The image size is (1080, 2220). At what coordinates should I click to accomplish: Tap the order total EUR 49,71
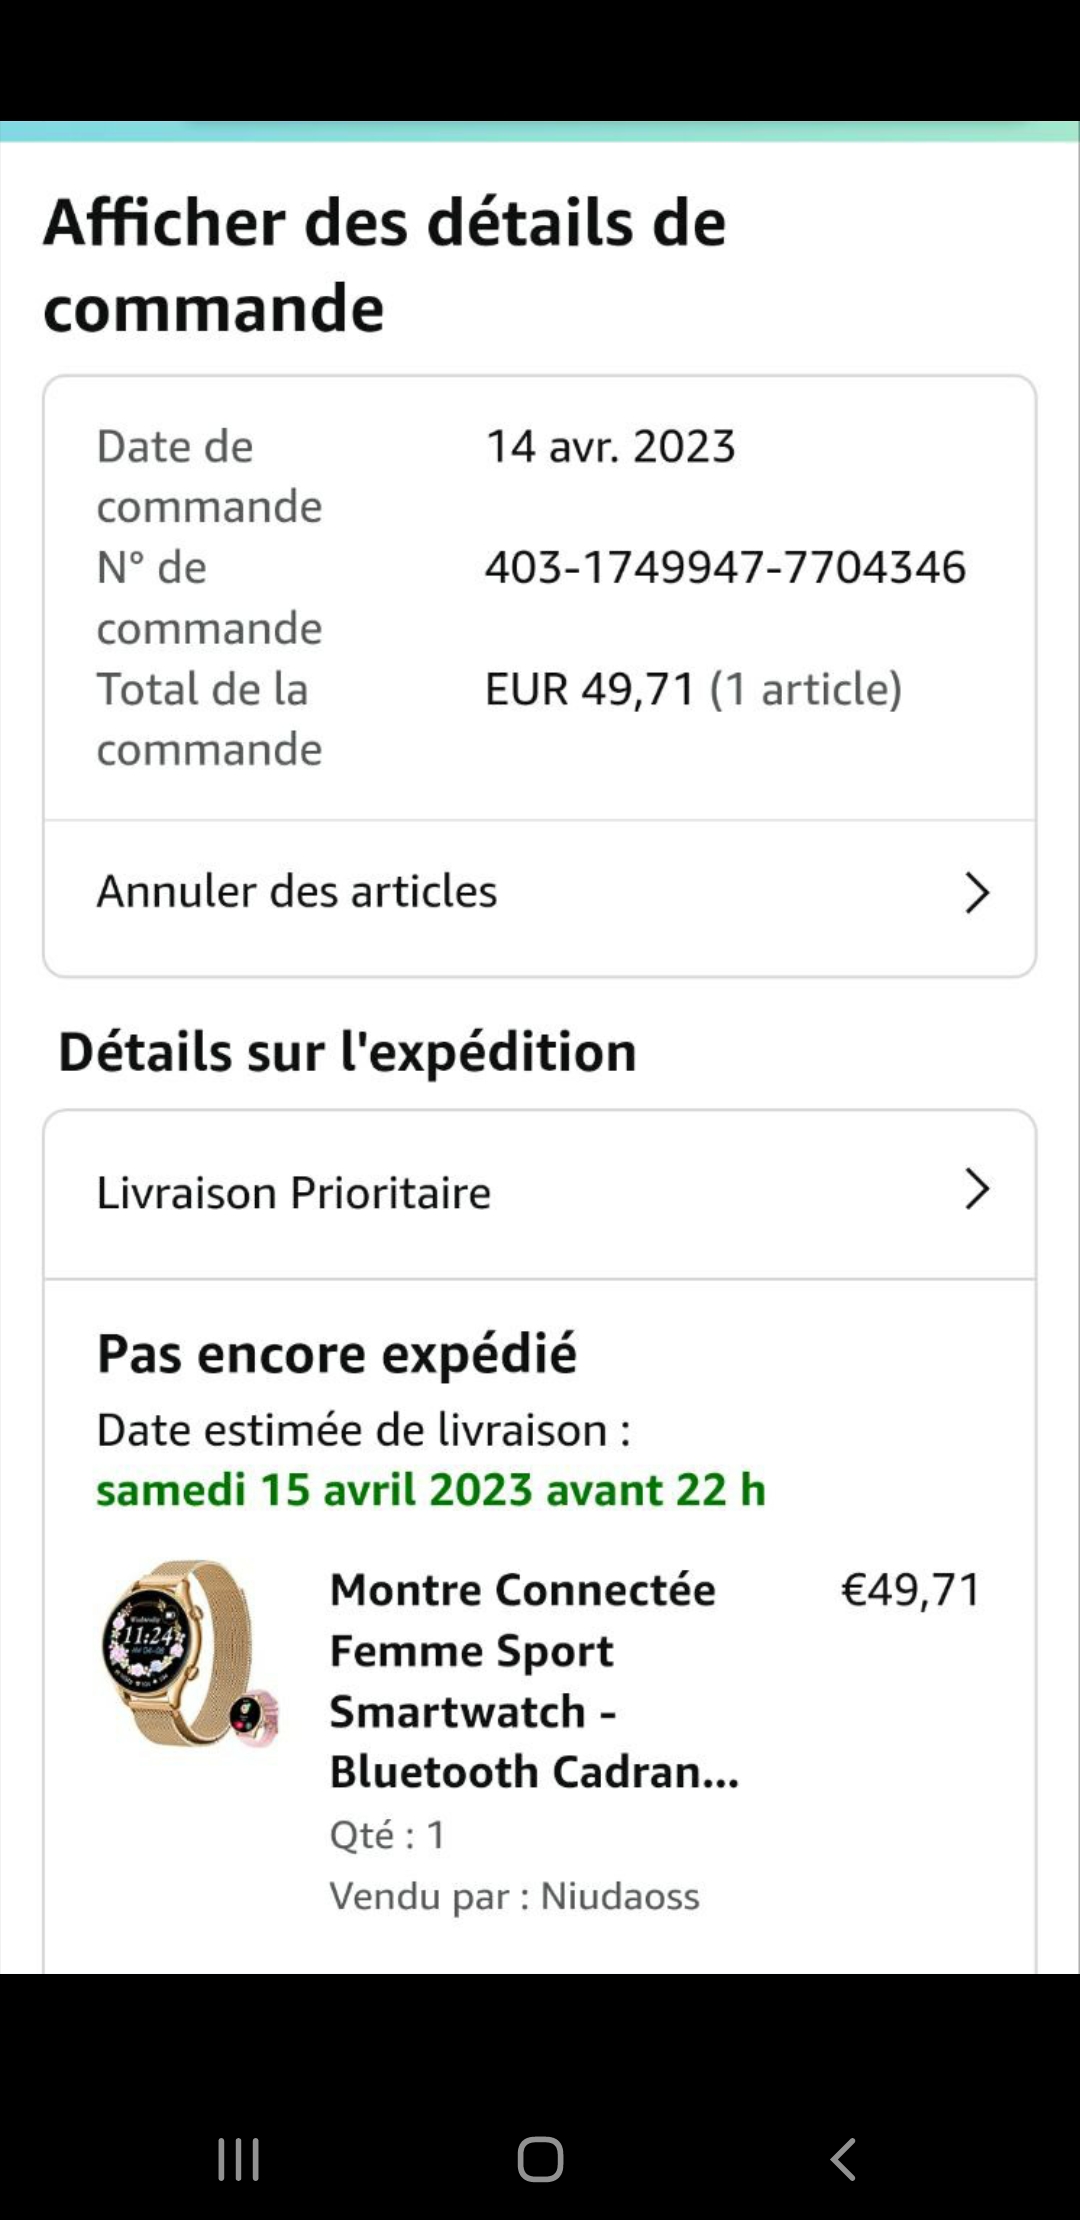589,689
